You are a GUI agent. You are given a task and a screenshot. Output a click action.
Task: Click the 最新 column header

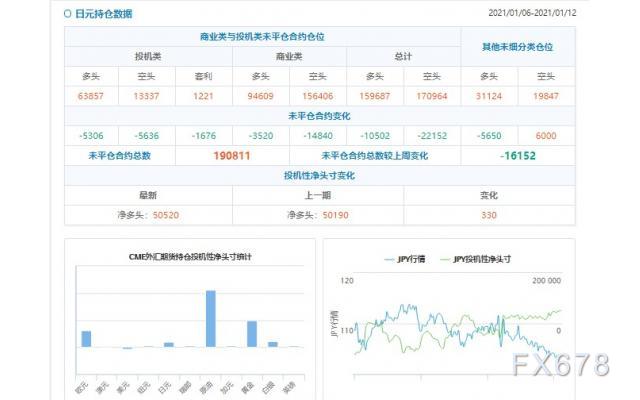148,196
